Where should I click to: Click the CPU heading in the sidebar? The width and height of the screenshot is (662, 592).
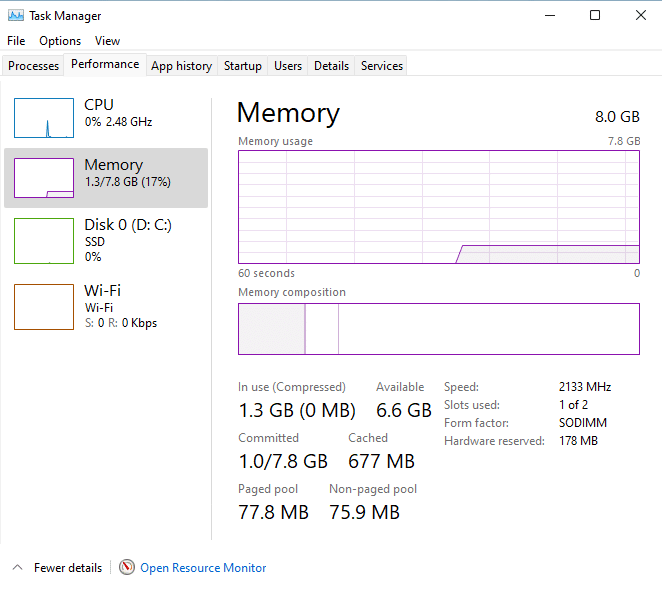(x=99, y=105)
